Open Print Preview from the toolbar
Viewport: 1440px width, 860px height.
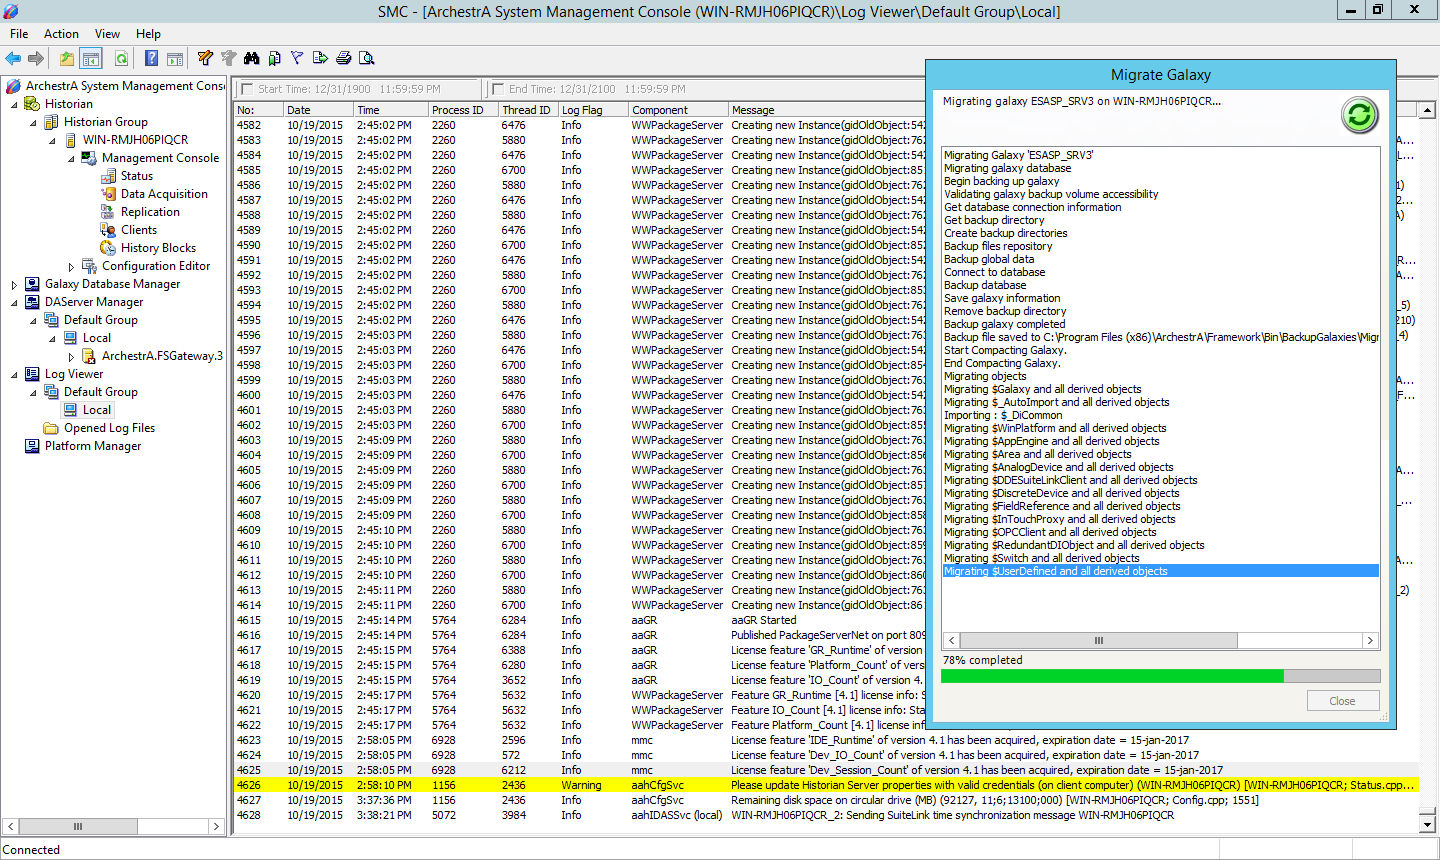click(x=367, y=59)
